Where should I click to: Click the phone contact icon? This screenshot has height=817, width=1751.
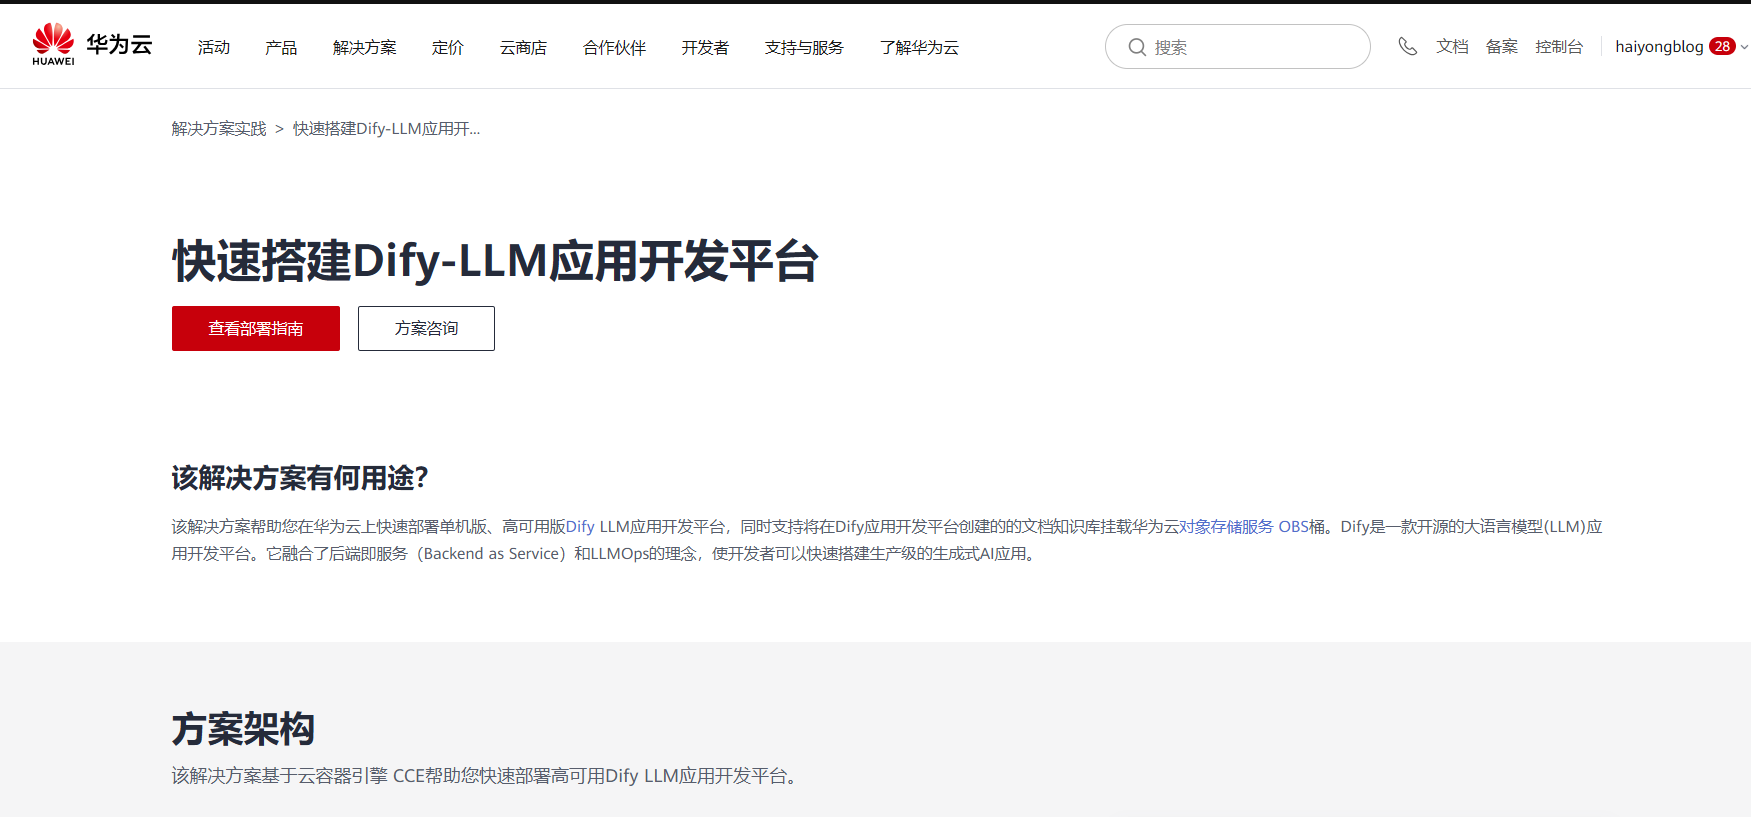coord(1407,46)
